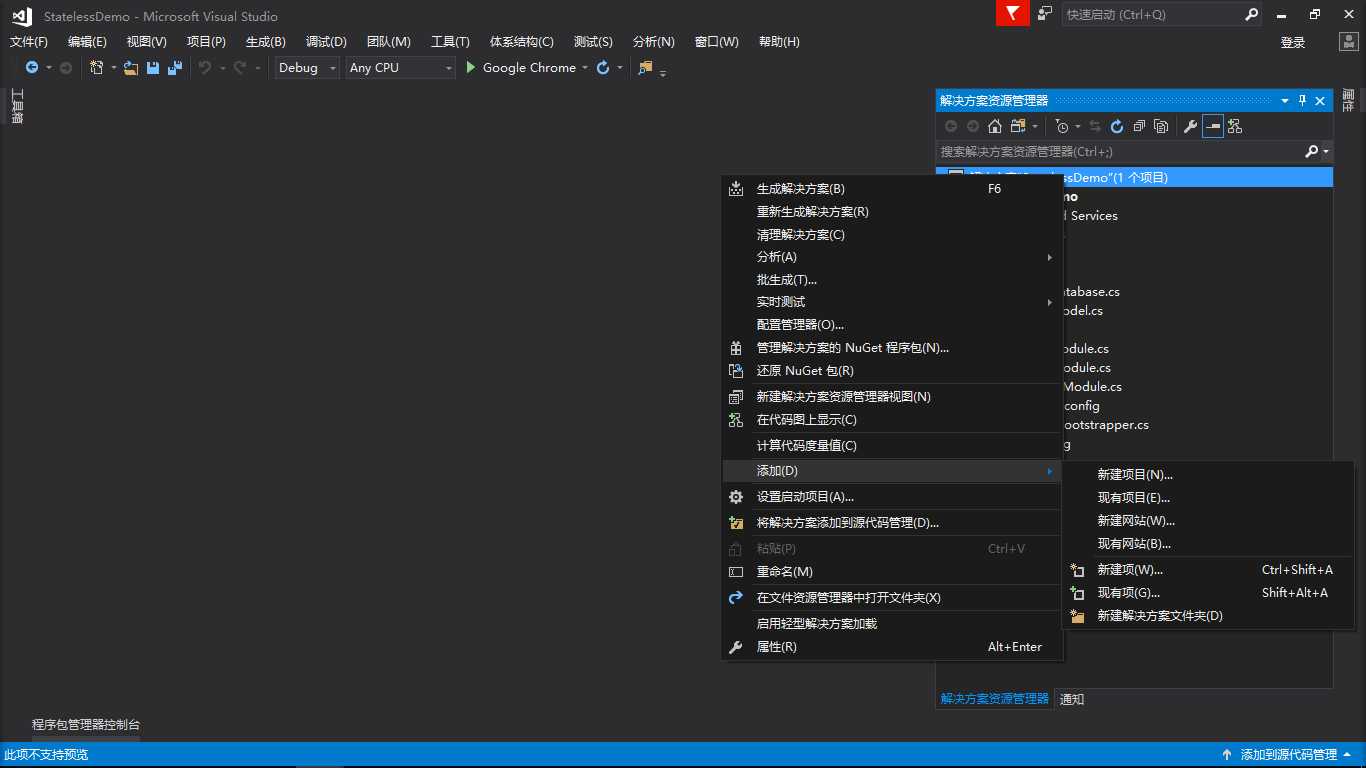
Task: Open the back navigation history dropdown arrow
Action: click(x=48, y=68)
